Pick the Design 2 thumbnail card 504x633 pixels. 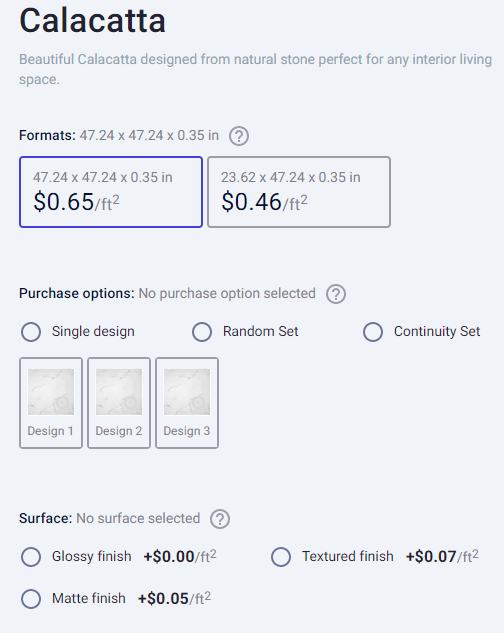click(119, 403)
